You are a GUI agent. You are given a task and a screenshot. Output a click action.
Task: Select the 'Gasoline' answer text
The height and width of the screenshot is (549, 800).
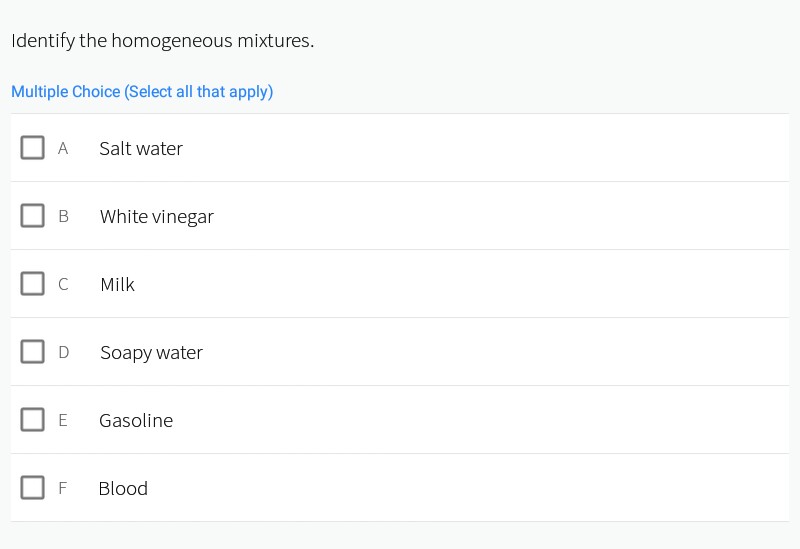point(136,421)
